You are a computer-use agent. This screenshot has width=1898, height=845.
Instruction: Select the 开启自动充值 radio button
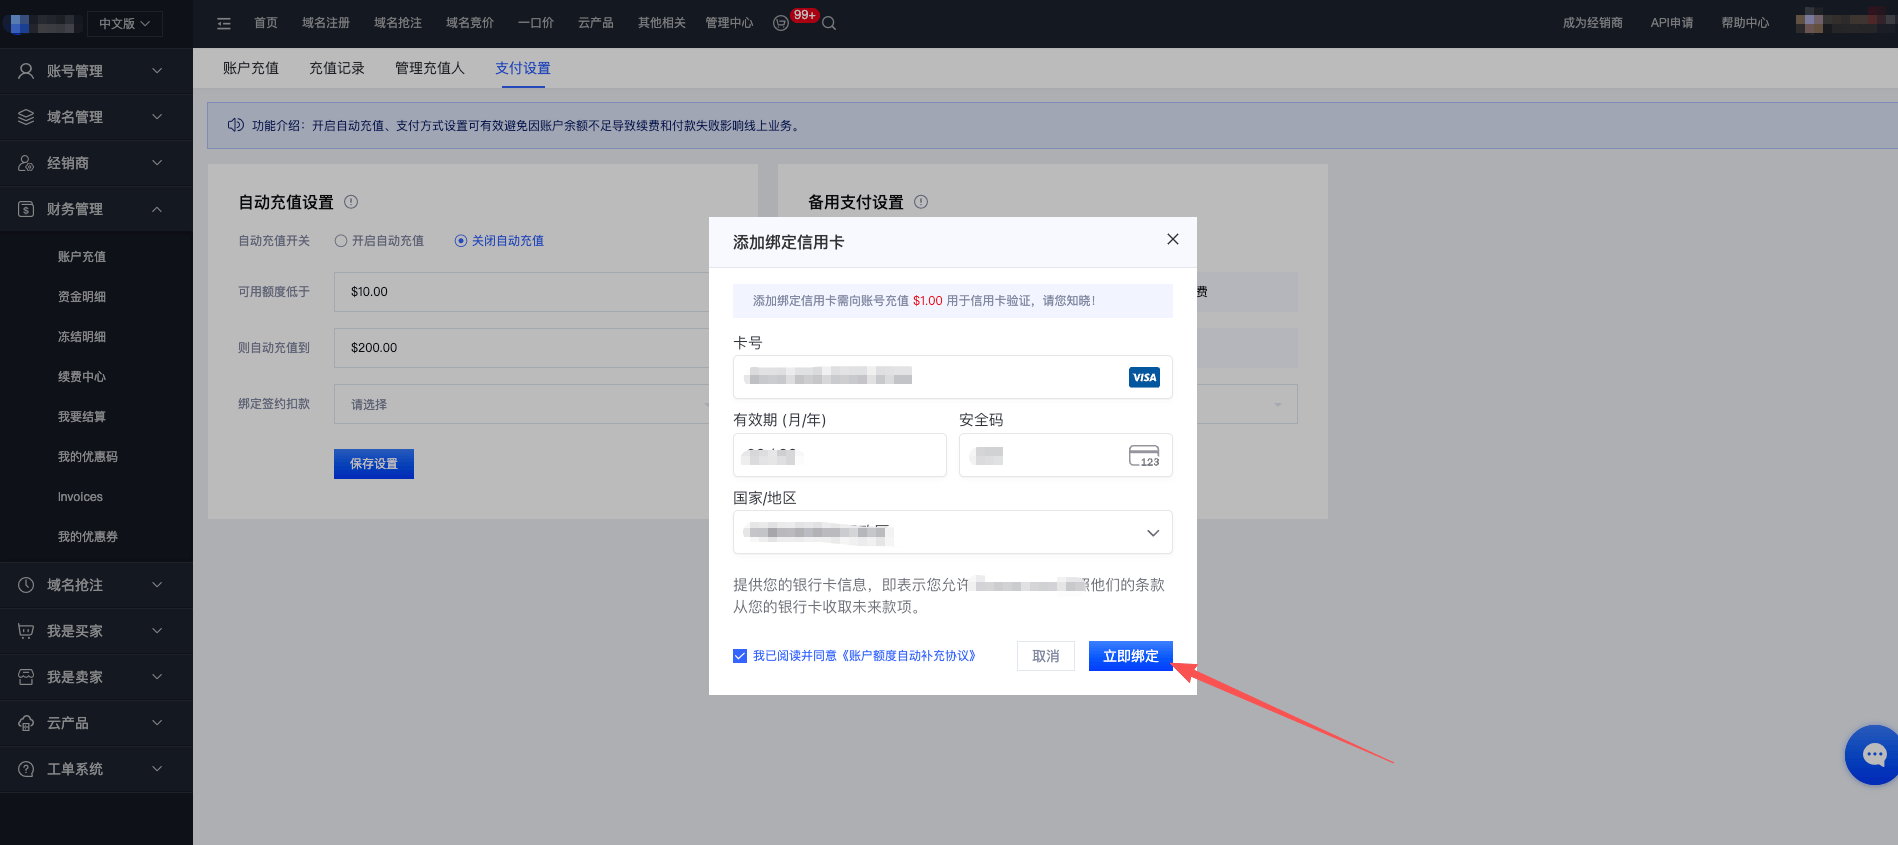(x=341, y=241)
